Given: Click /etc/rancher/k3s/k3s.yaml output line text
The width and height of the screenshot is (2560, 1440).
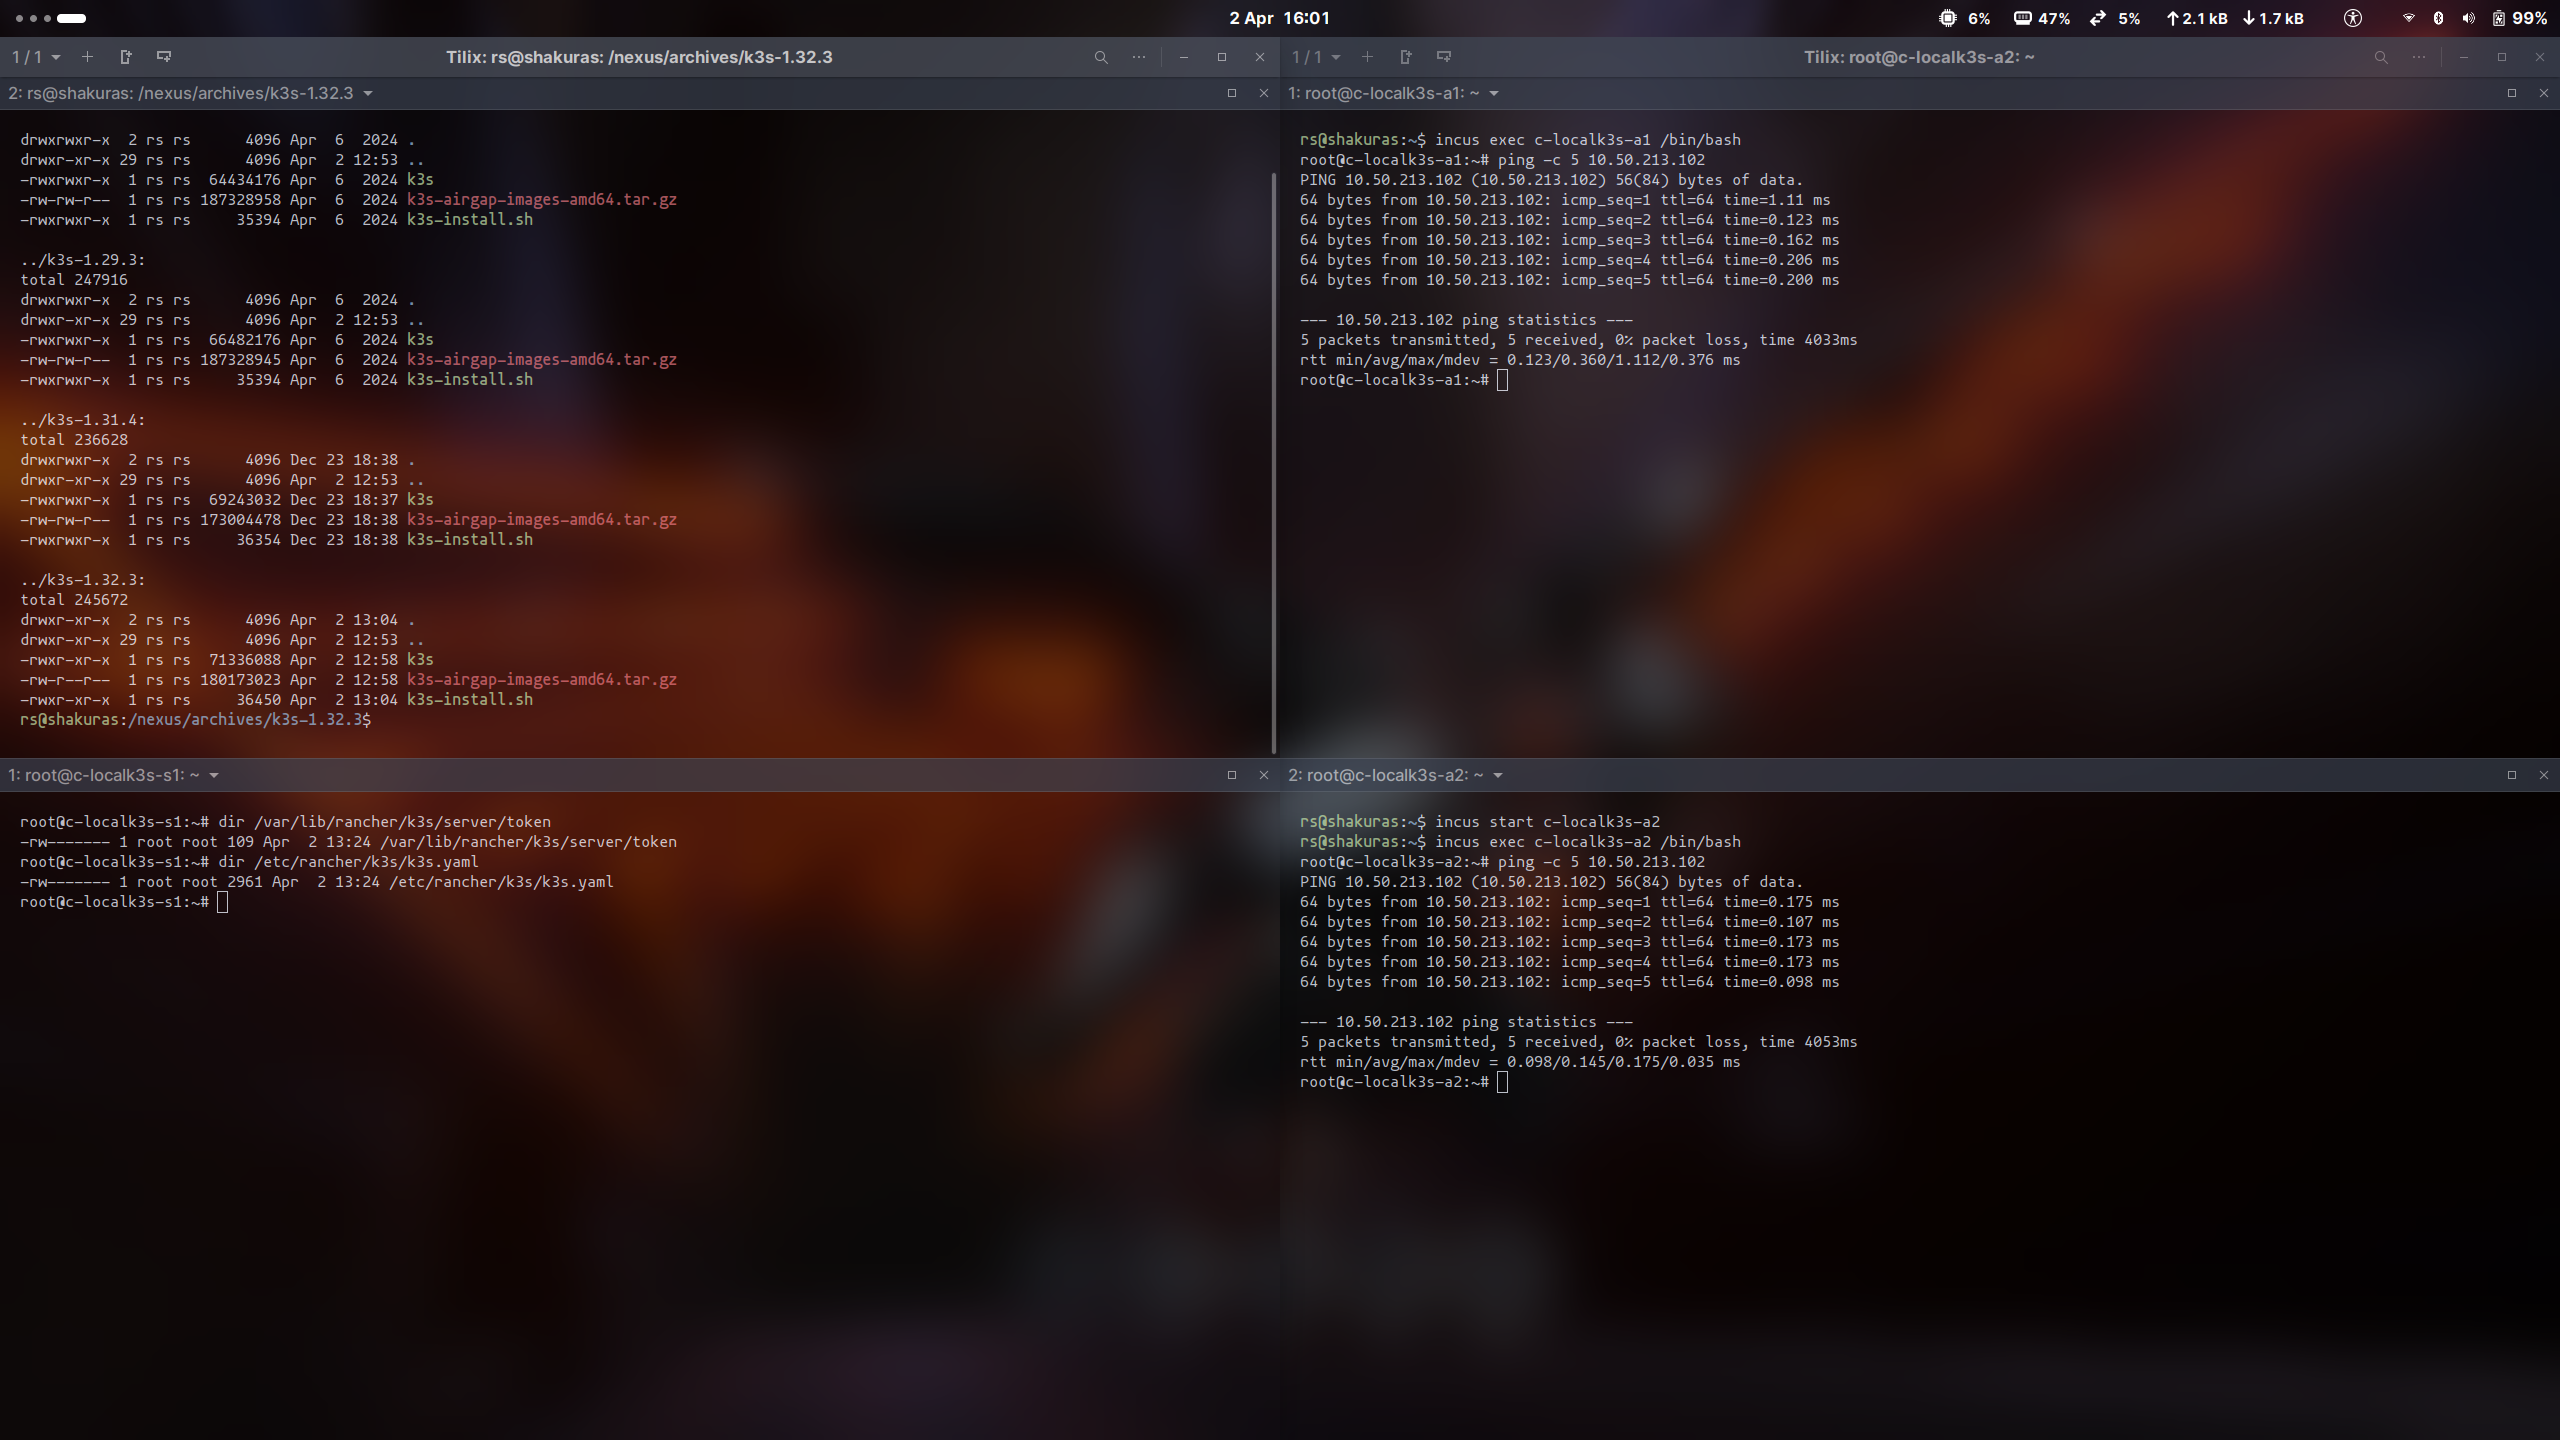Looking at the screenshot, I should [x=501, y=882].
